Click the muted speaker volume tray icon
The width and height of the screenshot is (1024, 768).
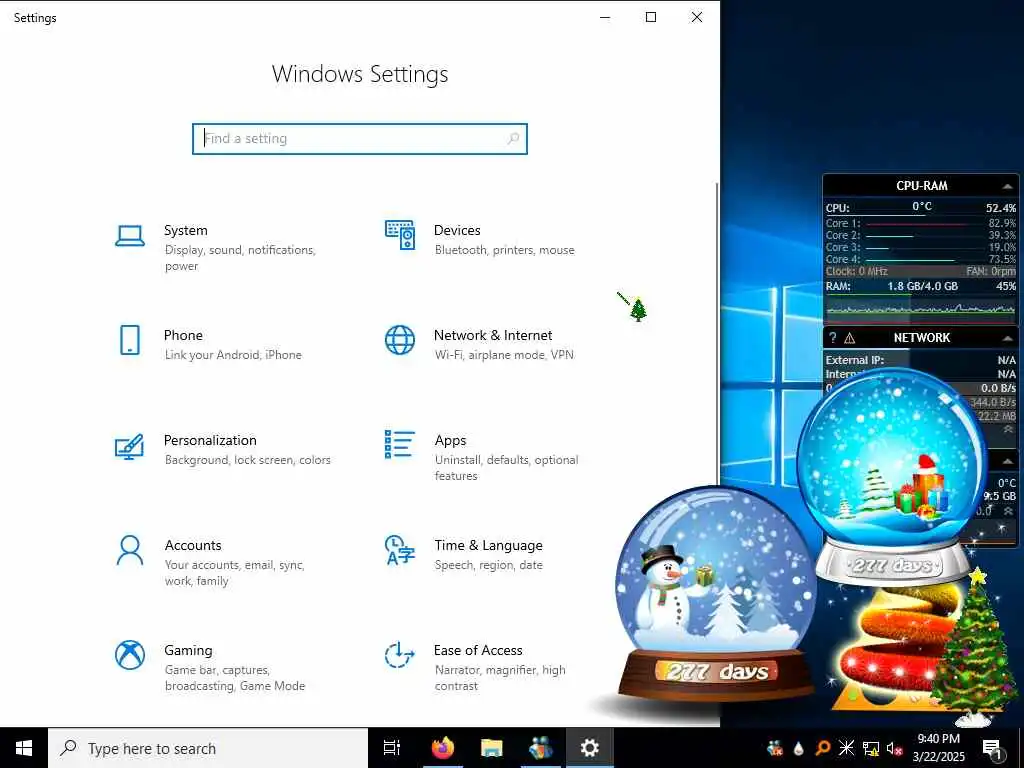pos(895,748)
